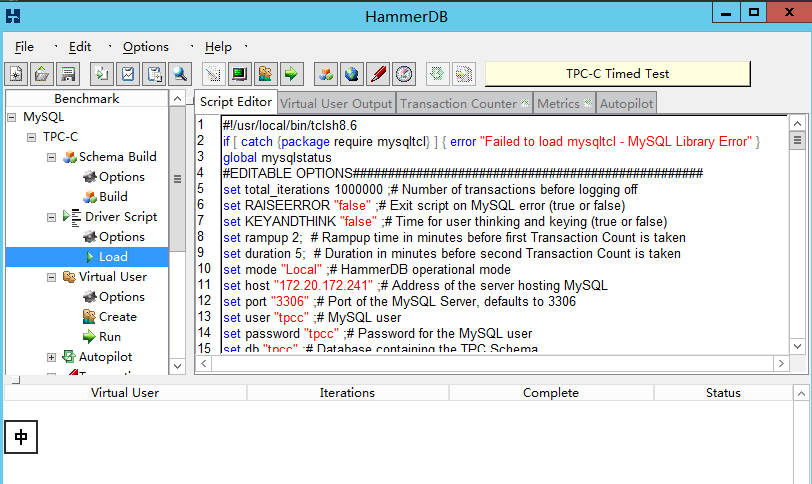The width and height of the screenshot is (812, 484).
Task: Click the globe toolbar icon
Action: pos(351,74)
